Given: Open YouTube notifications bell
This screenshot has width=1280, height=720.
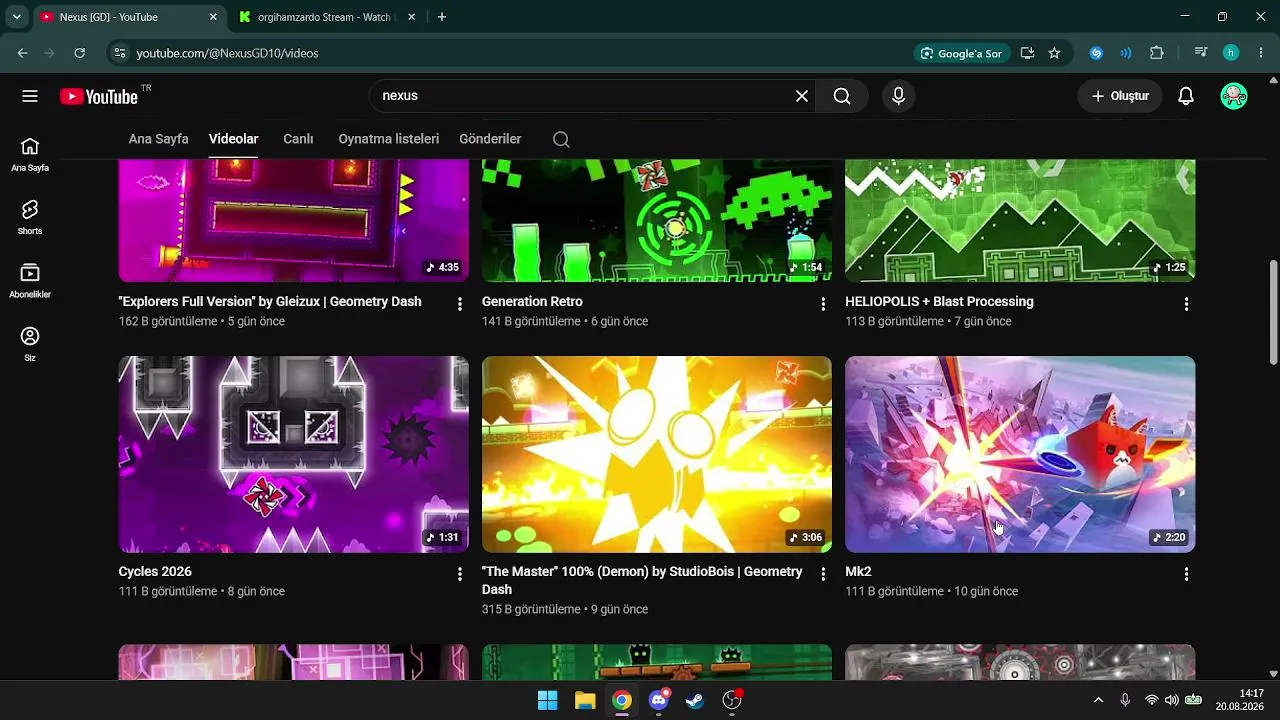Looking at the screenshot, I should click(x=1186, y=96).
